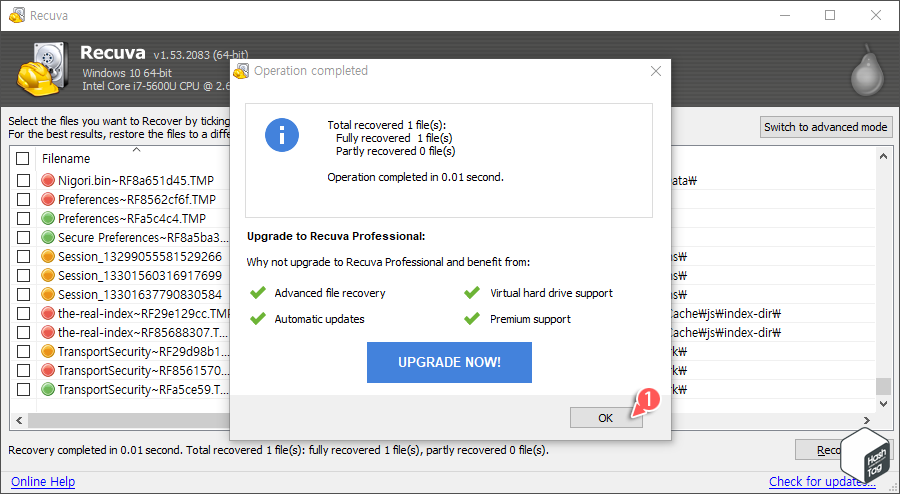Tick checkbox for Session_13299055581529266
Screen dimensions: 900x494
pos(24,256)
